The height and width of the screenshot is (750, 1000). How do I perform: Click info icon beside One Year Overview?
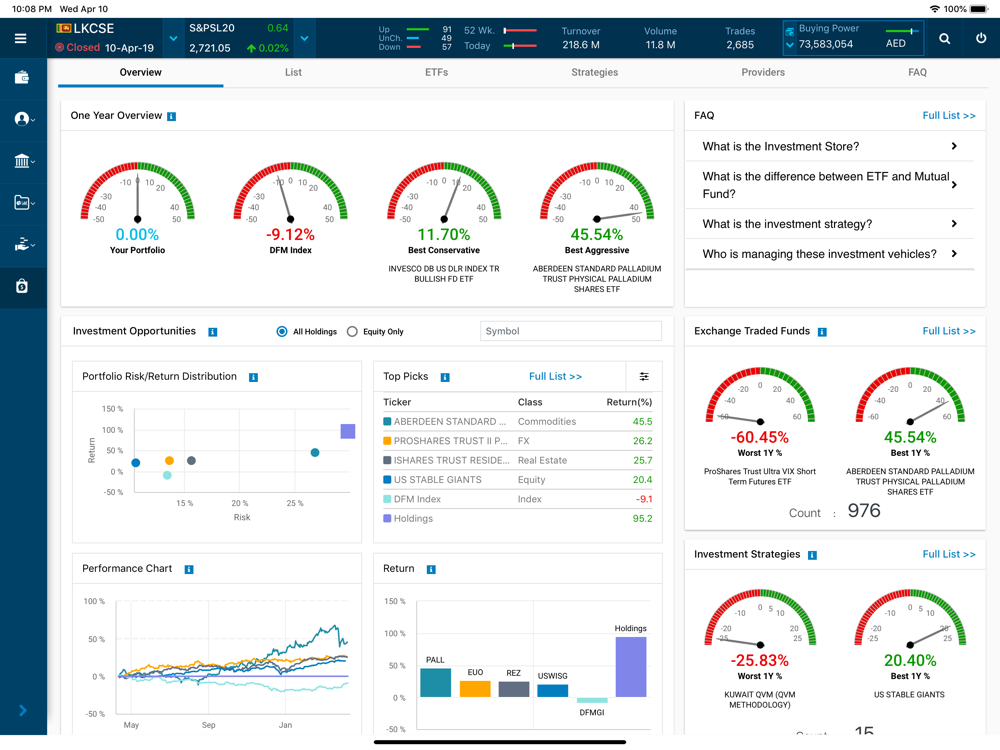pos(171,117)
